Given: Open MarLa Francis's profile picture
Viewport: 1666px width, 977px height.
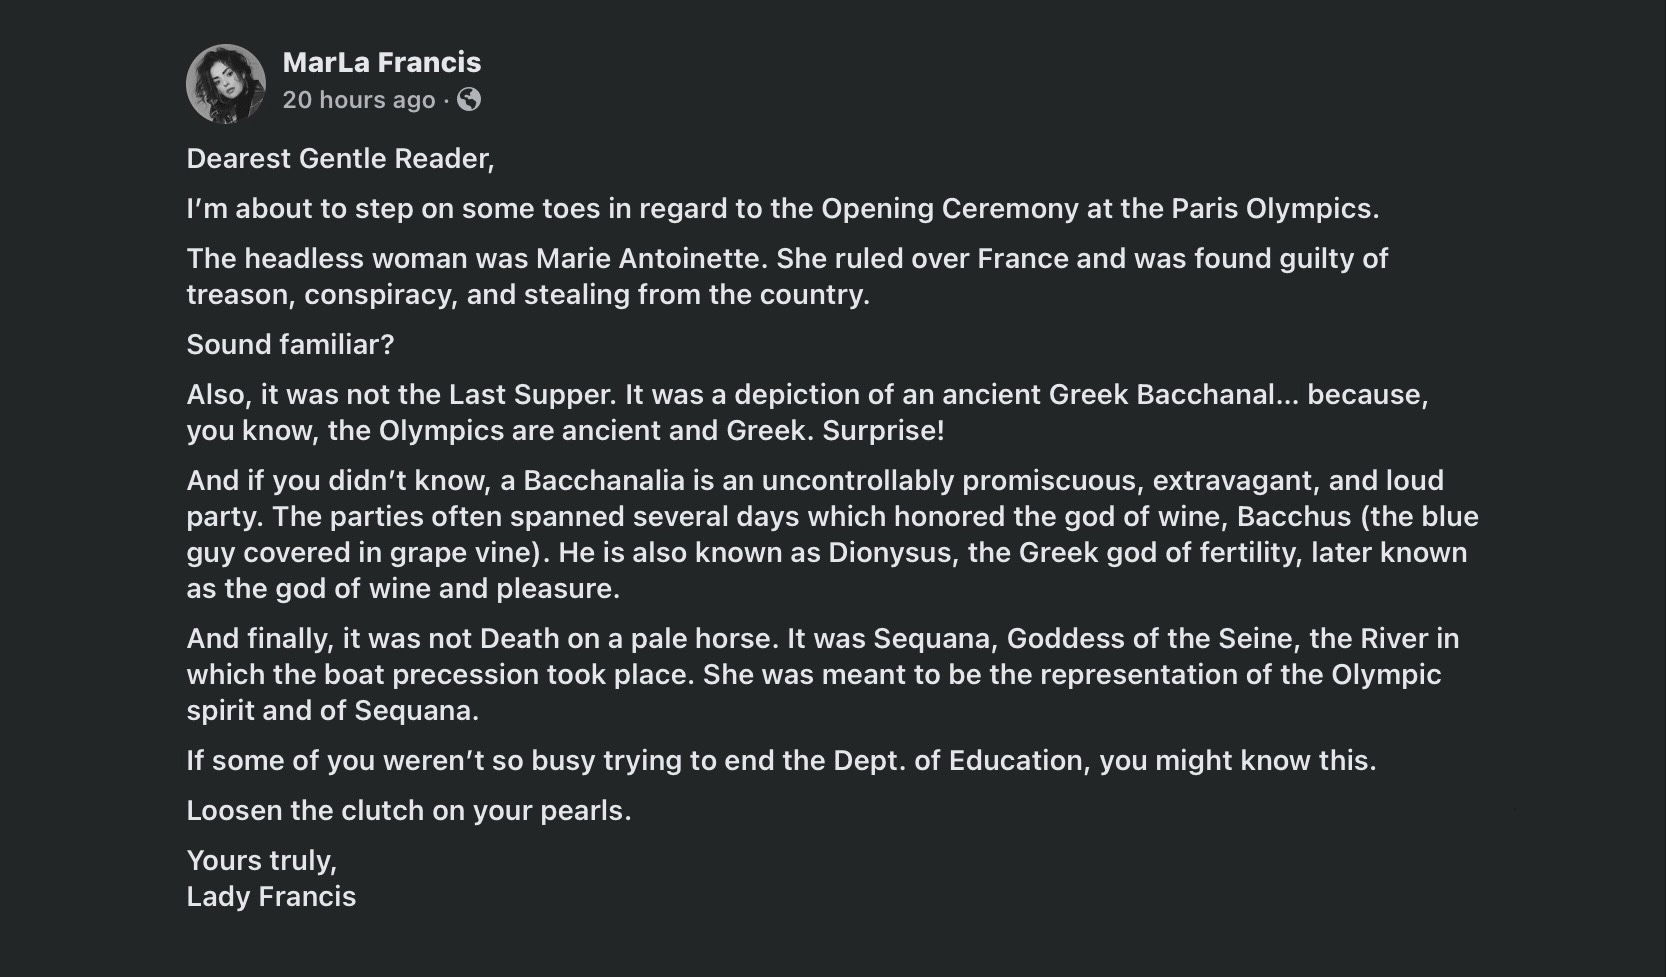Looking at the screenshot, I should point(226,84).
